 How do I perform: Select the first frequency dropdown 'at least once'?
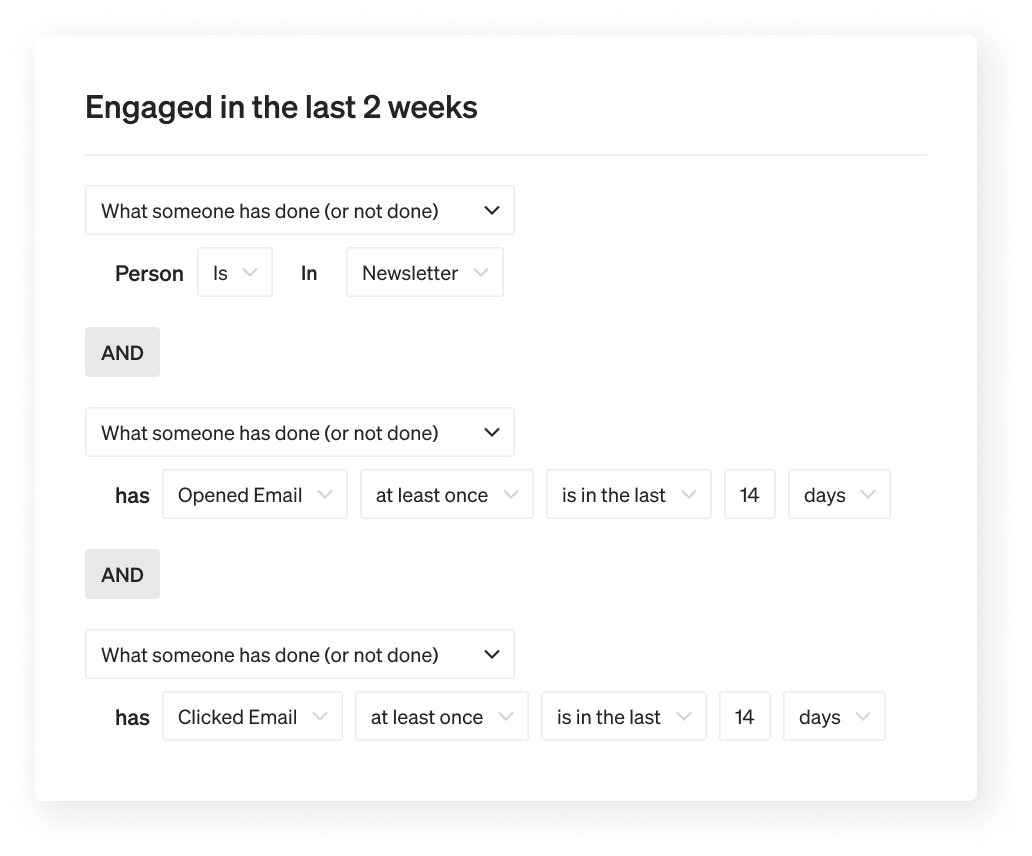click(x=446, y=494)
